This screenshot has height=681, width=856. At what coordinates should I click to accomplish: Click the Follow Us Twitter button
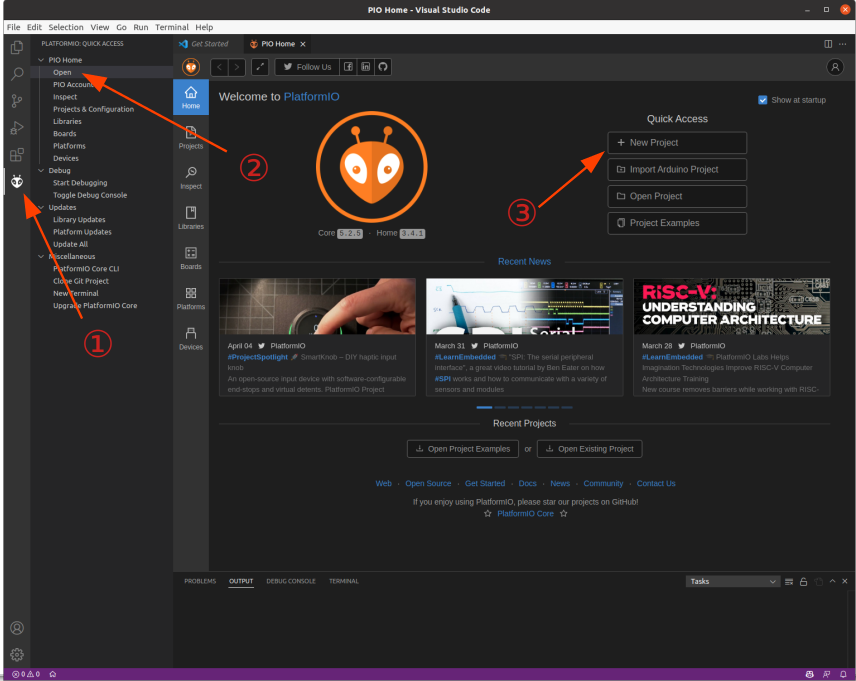click(x=307, y=67)
